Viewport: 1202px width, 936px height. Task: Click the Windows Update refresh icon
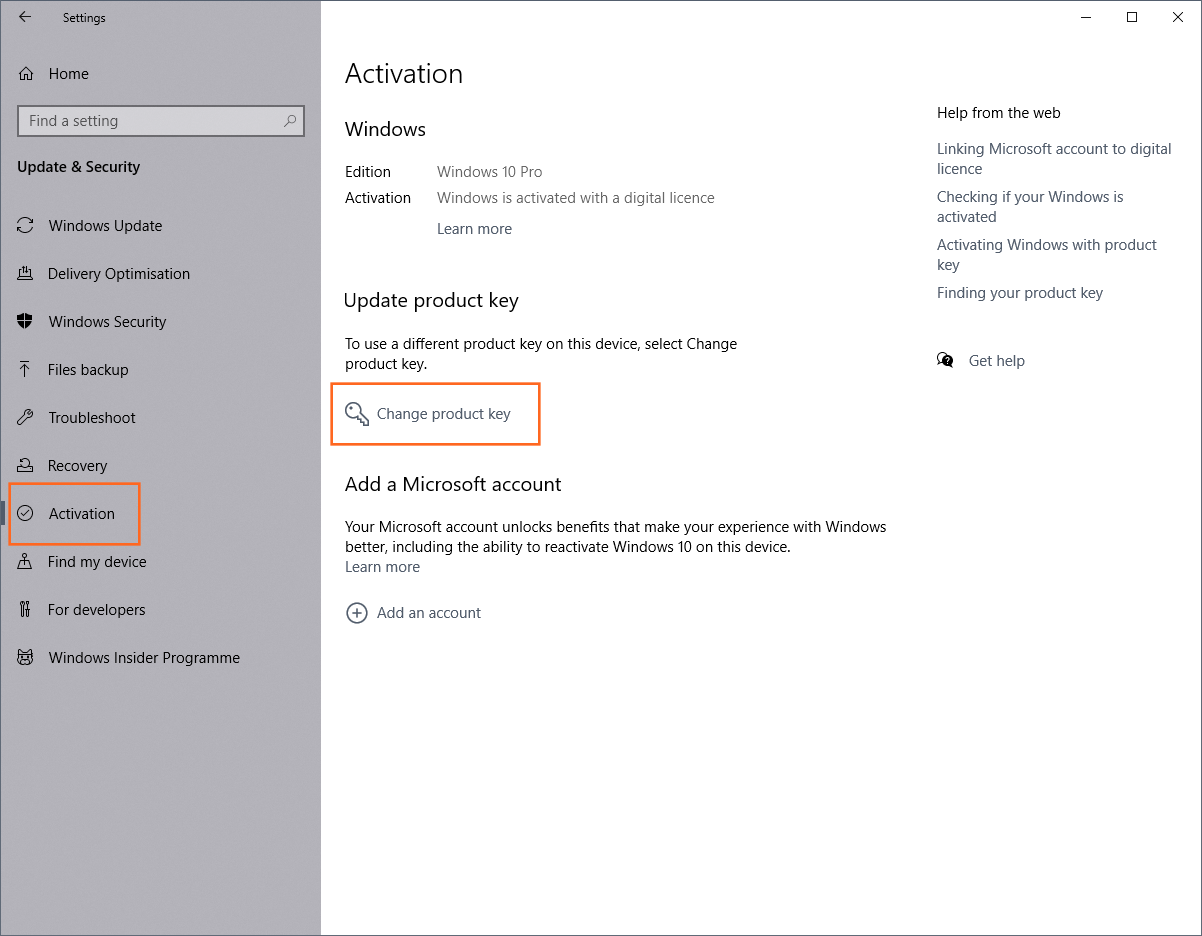27,226
